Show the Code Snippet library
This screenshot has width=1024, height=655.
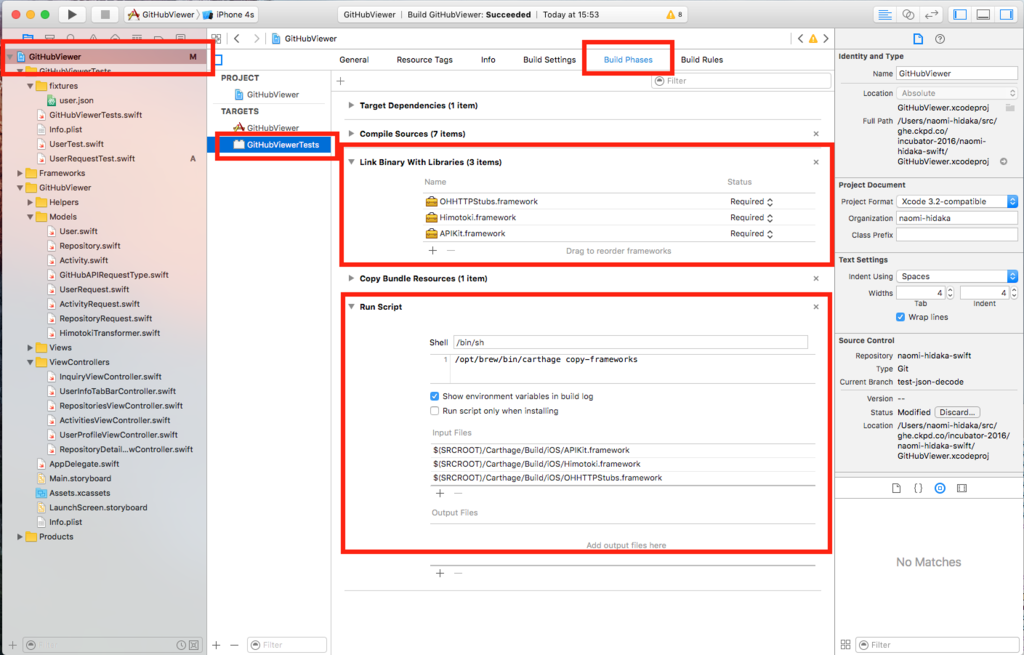click(918, 488)
